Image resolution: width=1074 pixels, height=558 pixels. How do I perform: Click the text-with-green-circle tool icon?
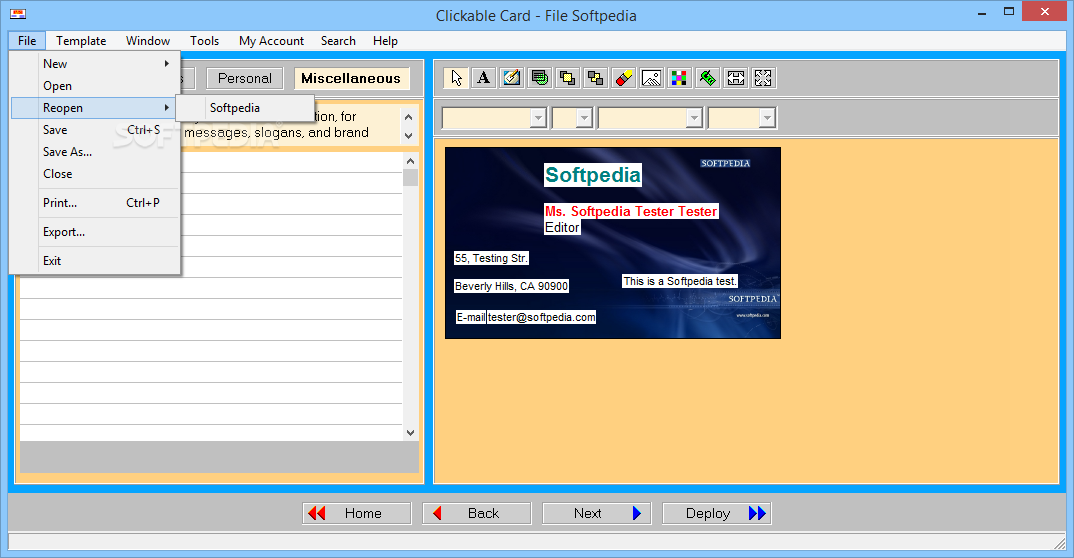coord(540,78)
